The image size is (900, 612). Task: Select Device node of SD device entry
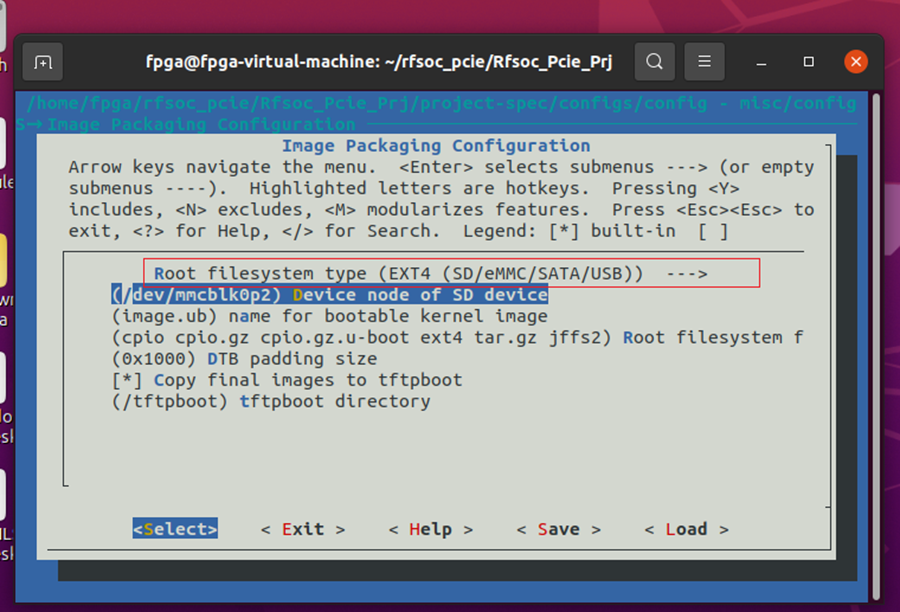click(x=329, y=295)
